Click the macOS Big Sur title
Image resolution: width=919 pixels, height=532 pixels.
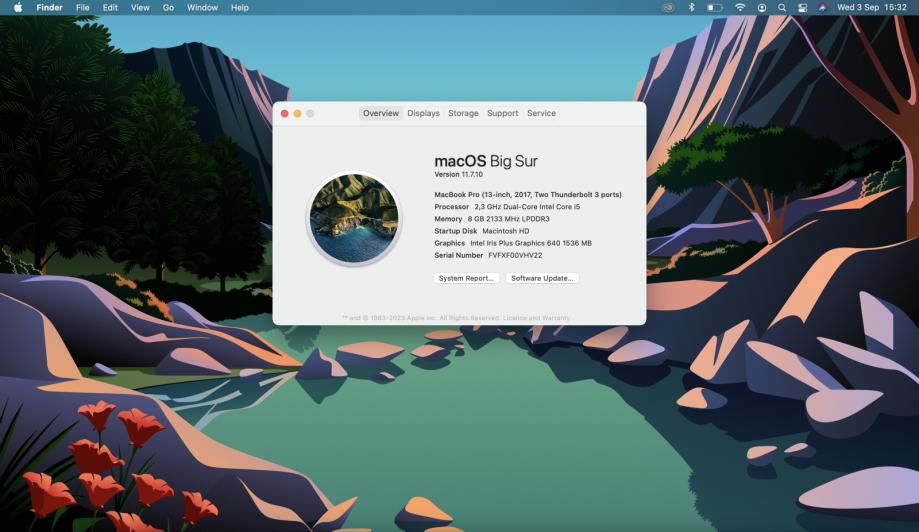coord(486,161)
